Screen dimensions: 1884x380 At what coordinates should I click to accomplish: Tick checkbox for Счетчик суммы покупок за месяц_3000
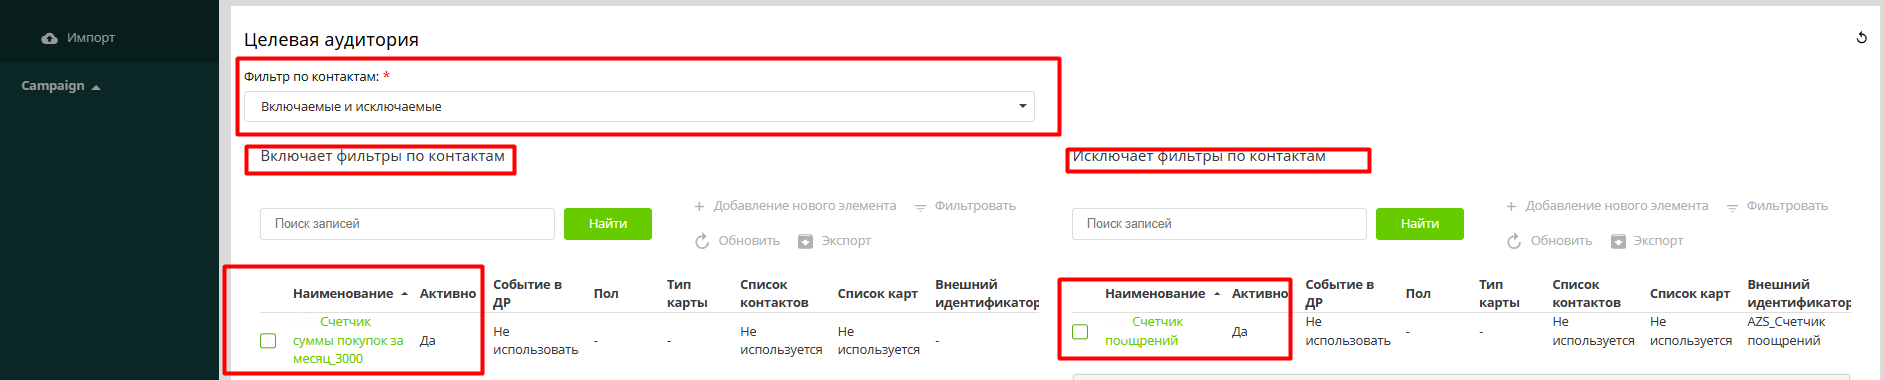pyautogui.click(x=268, y=341)
